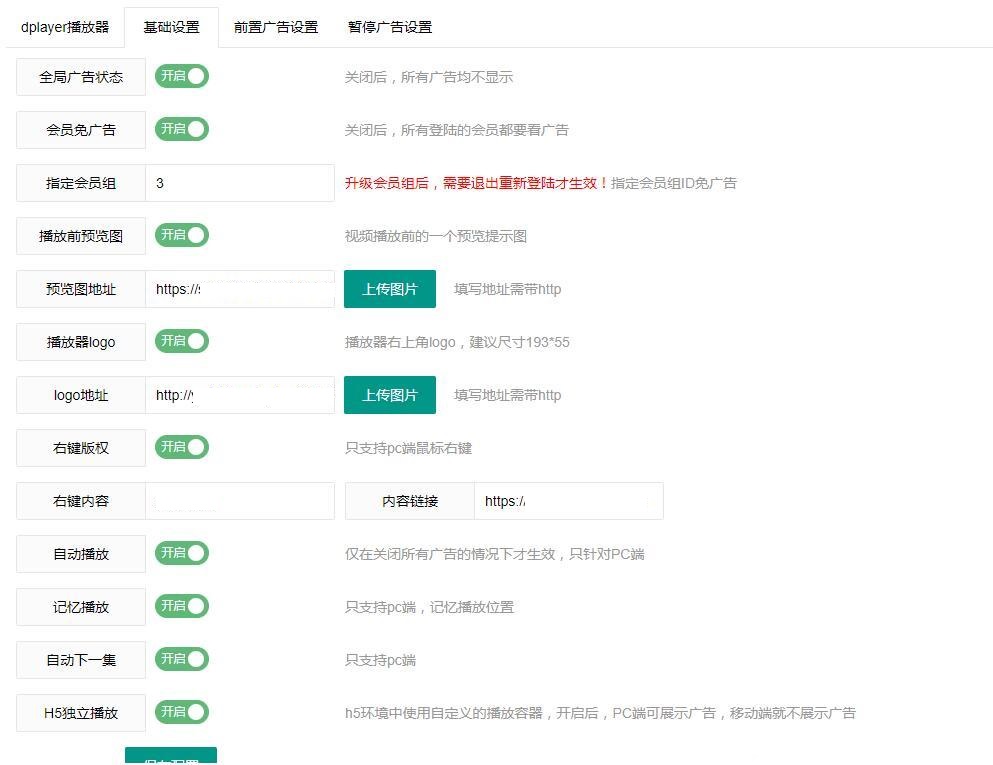Click 上传图片 next to 预览图地址
This screenshot has height=765, width=993.
click(389, 289)
